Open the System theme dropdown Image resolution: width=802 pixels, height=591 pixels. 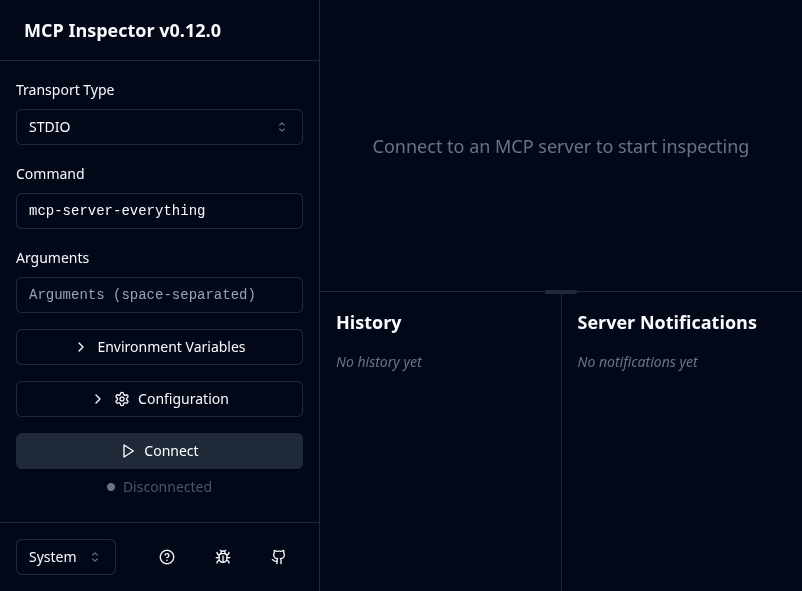(65, 557)
